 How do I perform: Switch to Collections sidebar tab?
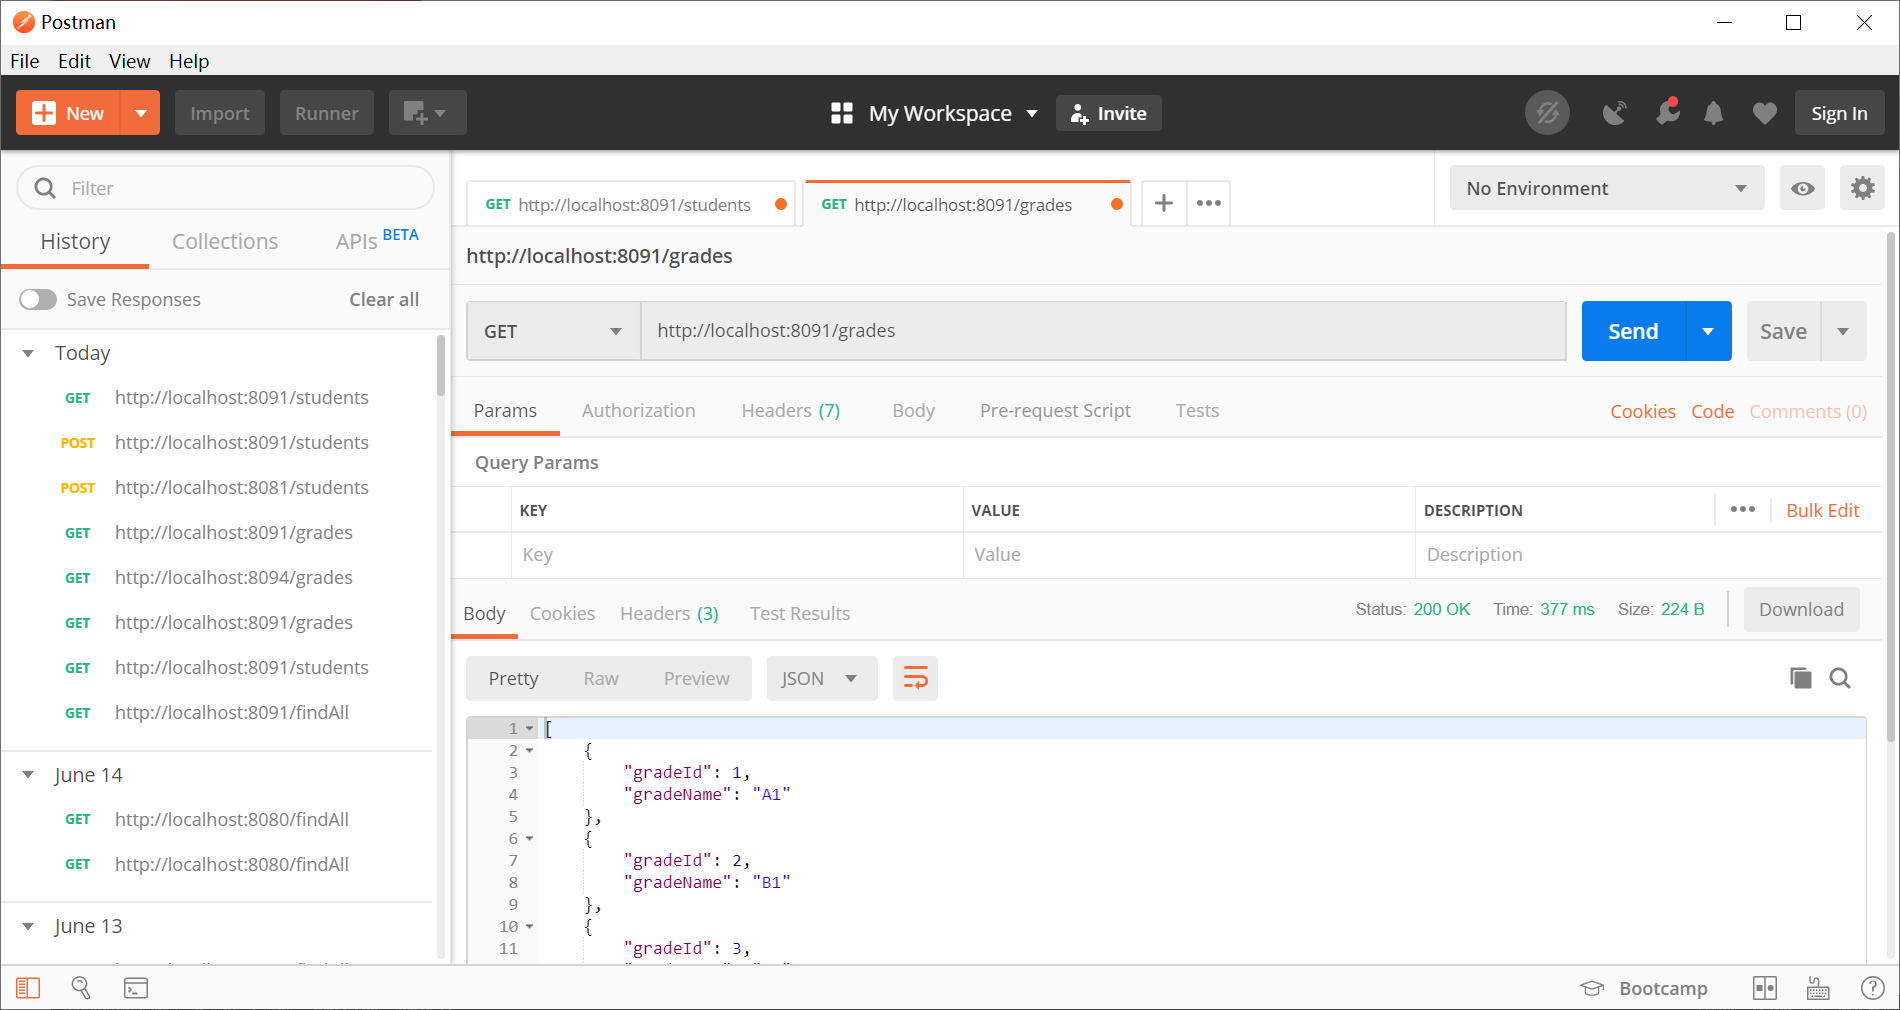tap(225, 241)
